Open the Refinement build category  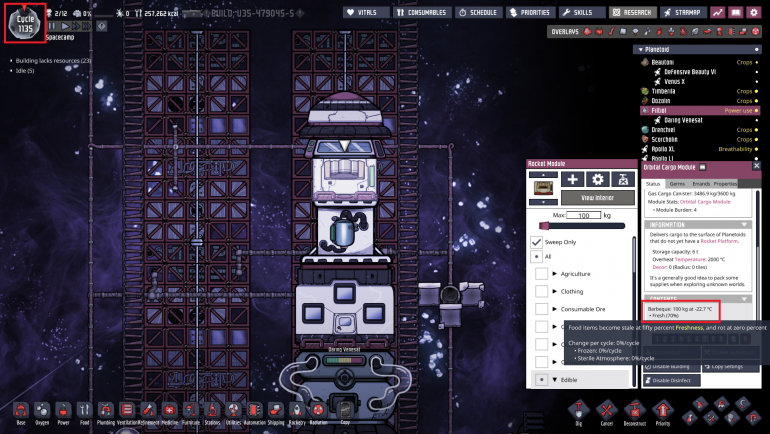148,410
